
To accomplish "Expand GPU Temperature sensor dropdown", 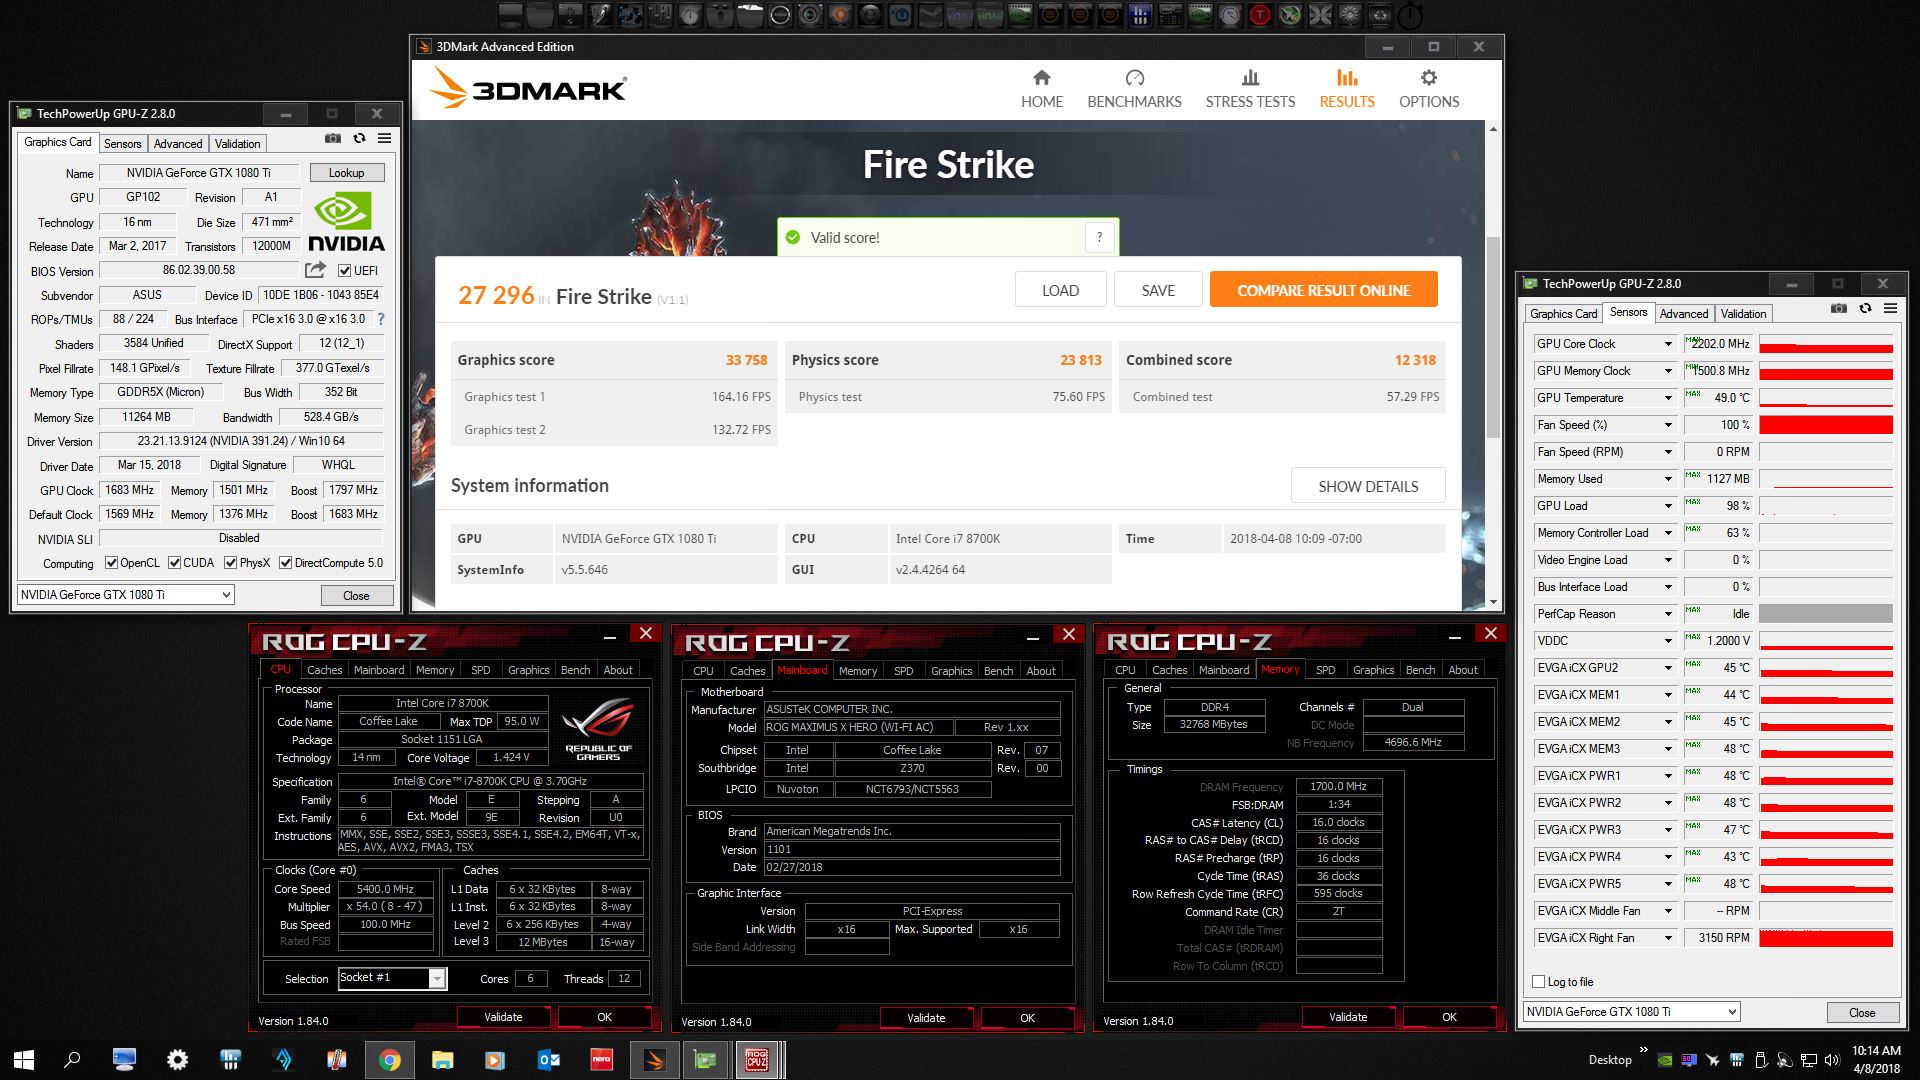I will tap(1668, 398).
